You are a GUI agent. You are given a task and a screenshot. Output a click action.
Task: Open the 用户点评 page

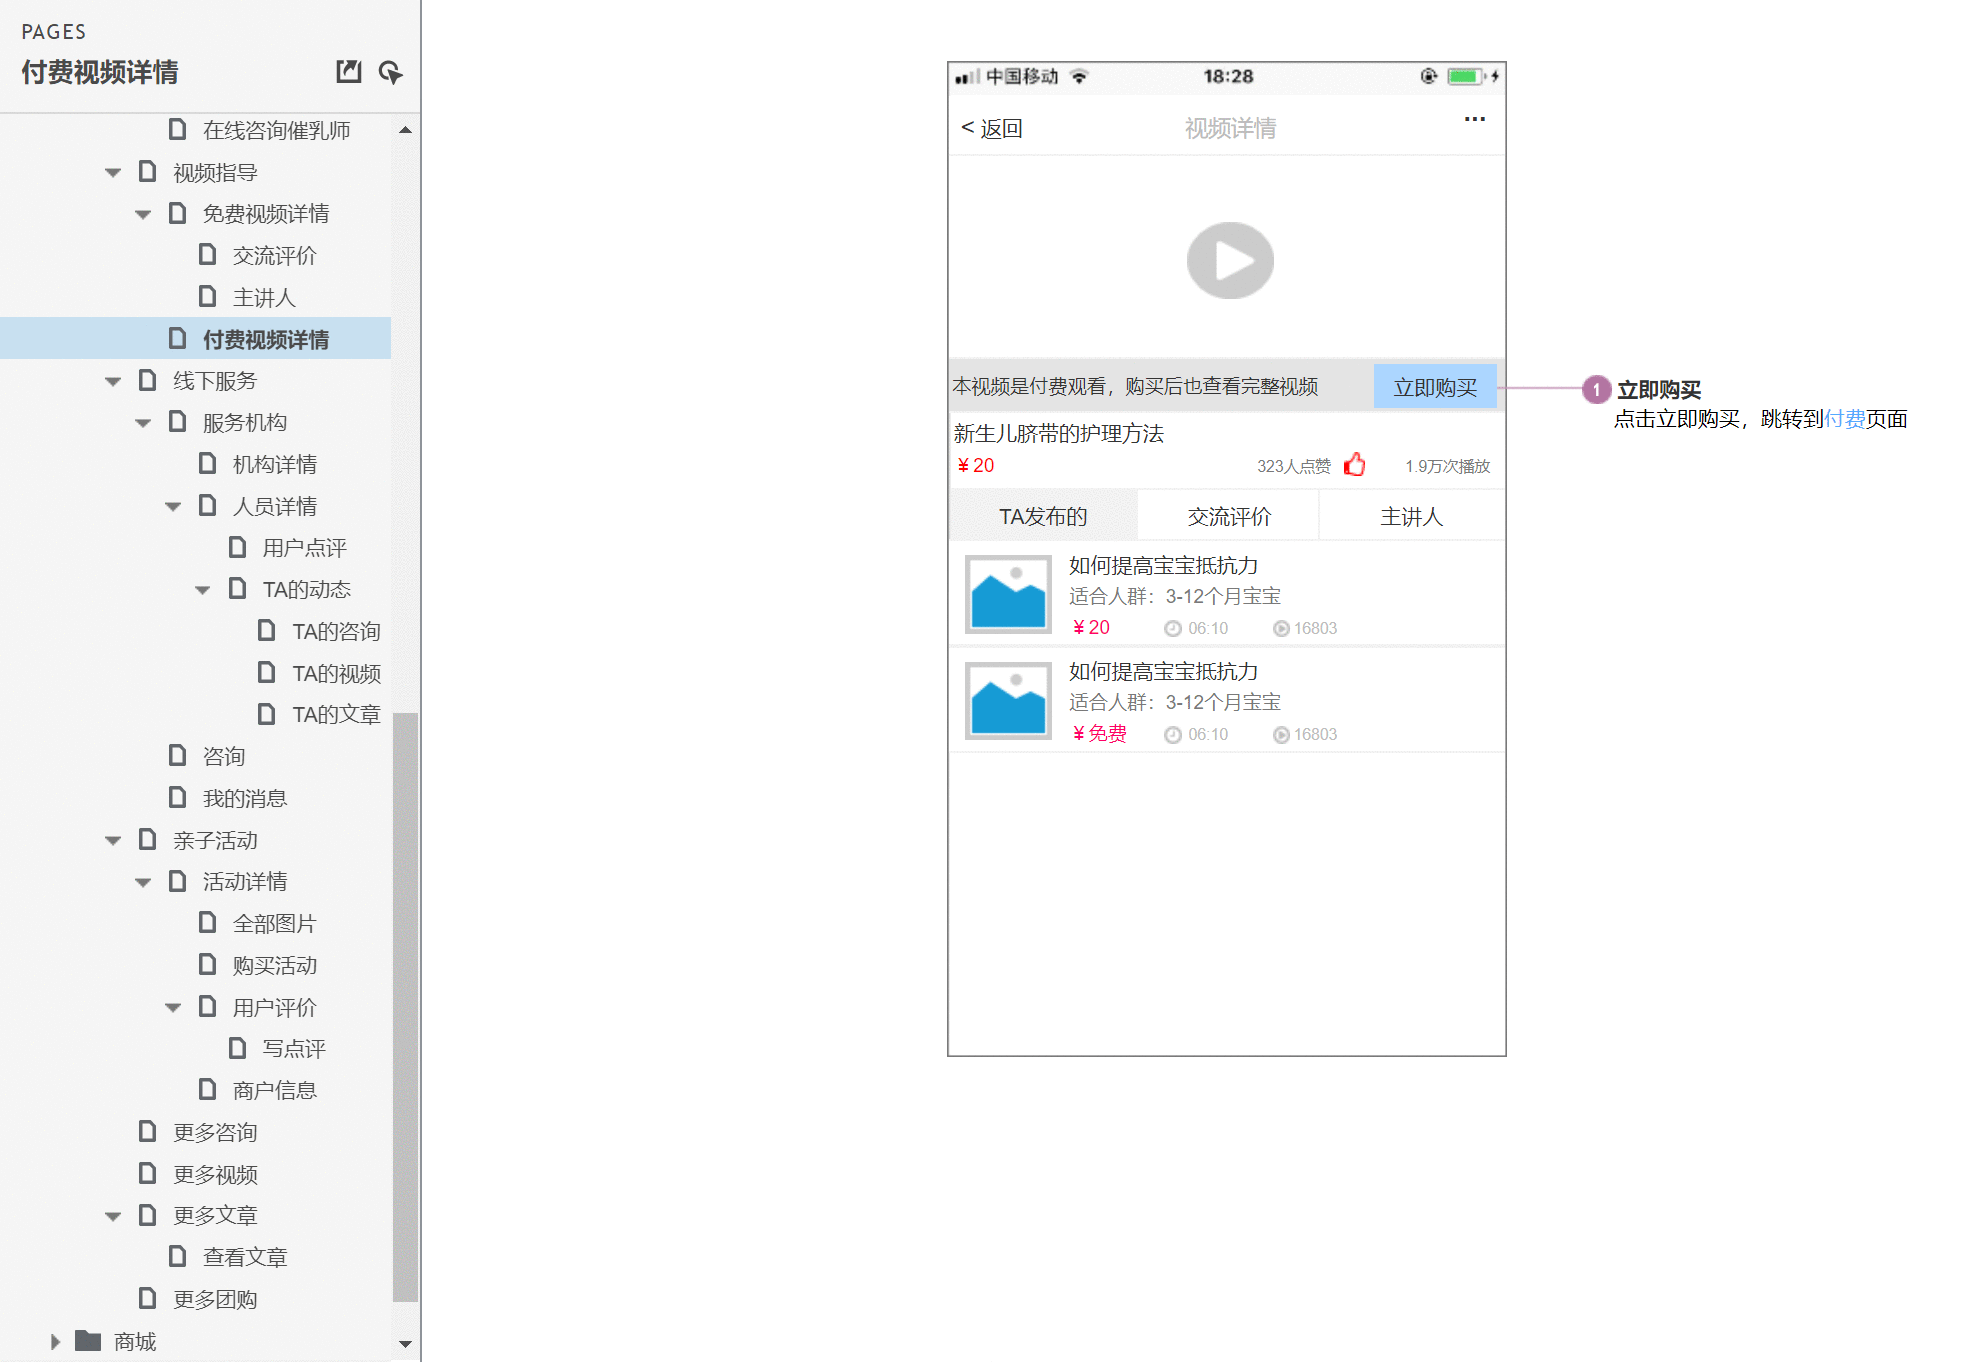(304, 548)
